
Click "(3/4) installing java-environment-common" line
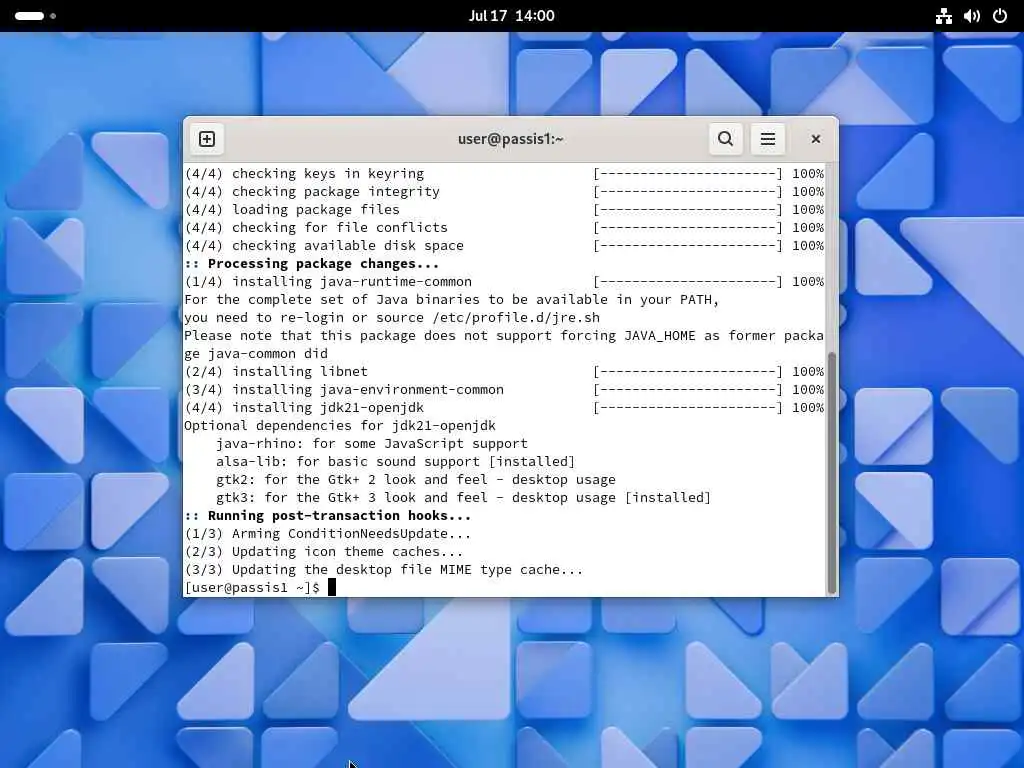(x=505, y=390)
